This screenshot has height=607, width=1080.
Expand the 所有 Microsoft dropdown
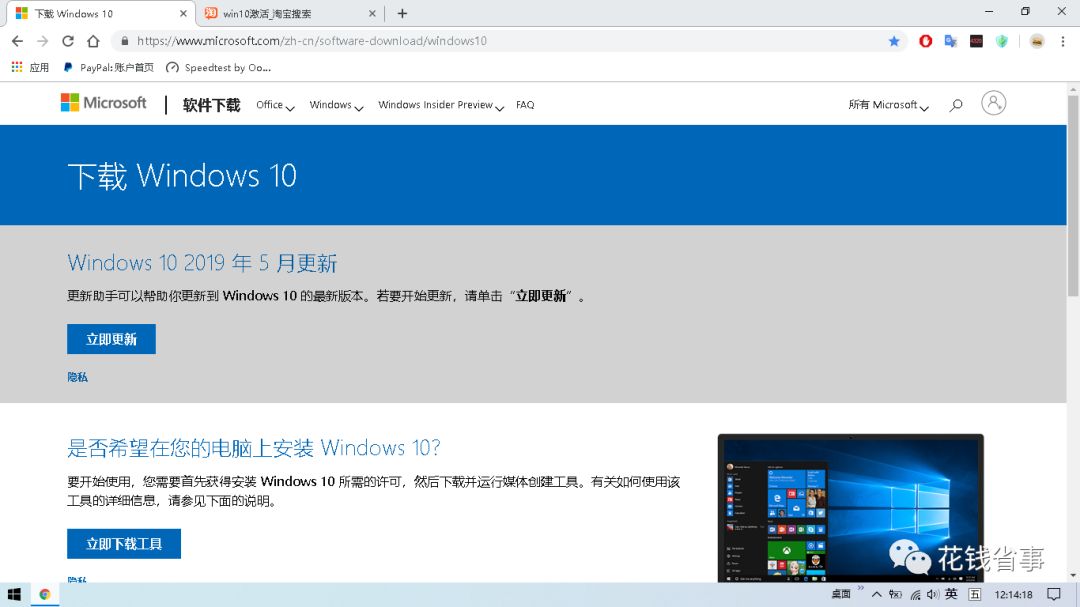coord(886,103)
